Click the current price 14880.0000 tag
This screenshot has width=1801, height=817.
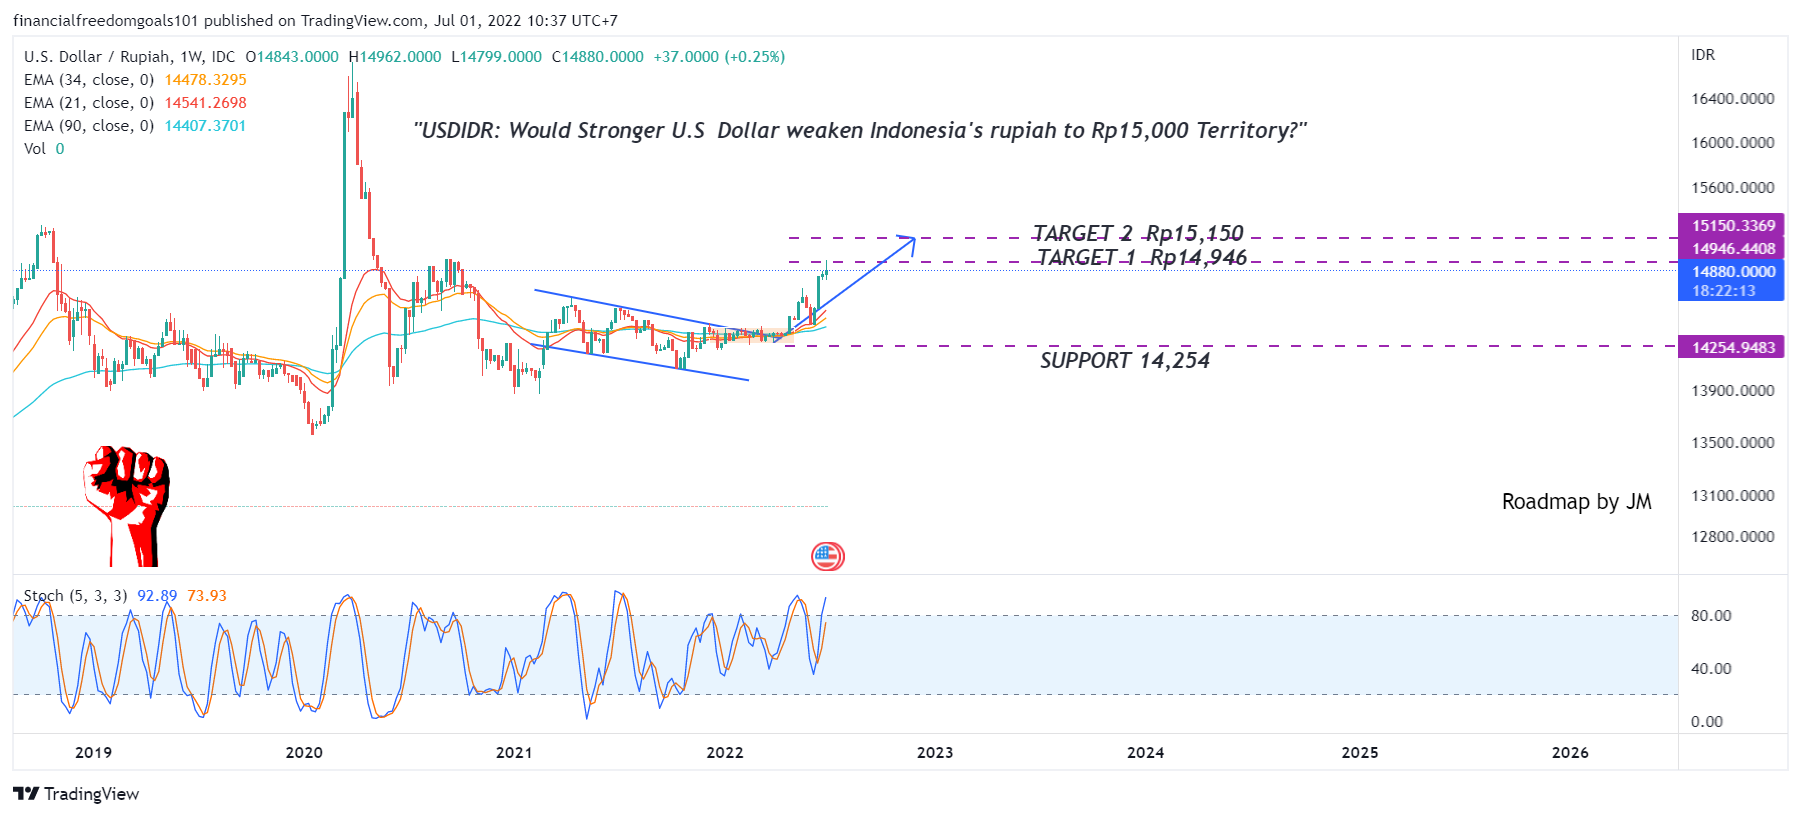(x=1733, y=272)
